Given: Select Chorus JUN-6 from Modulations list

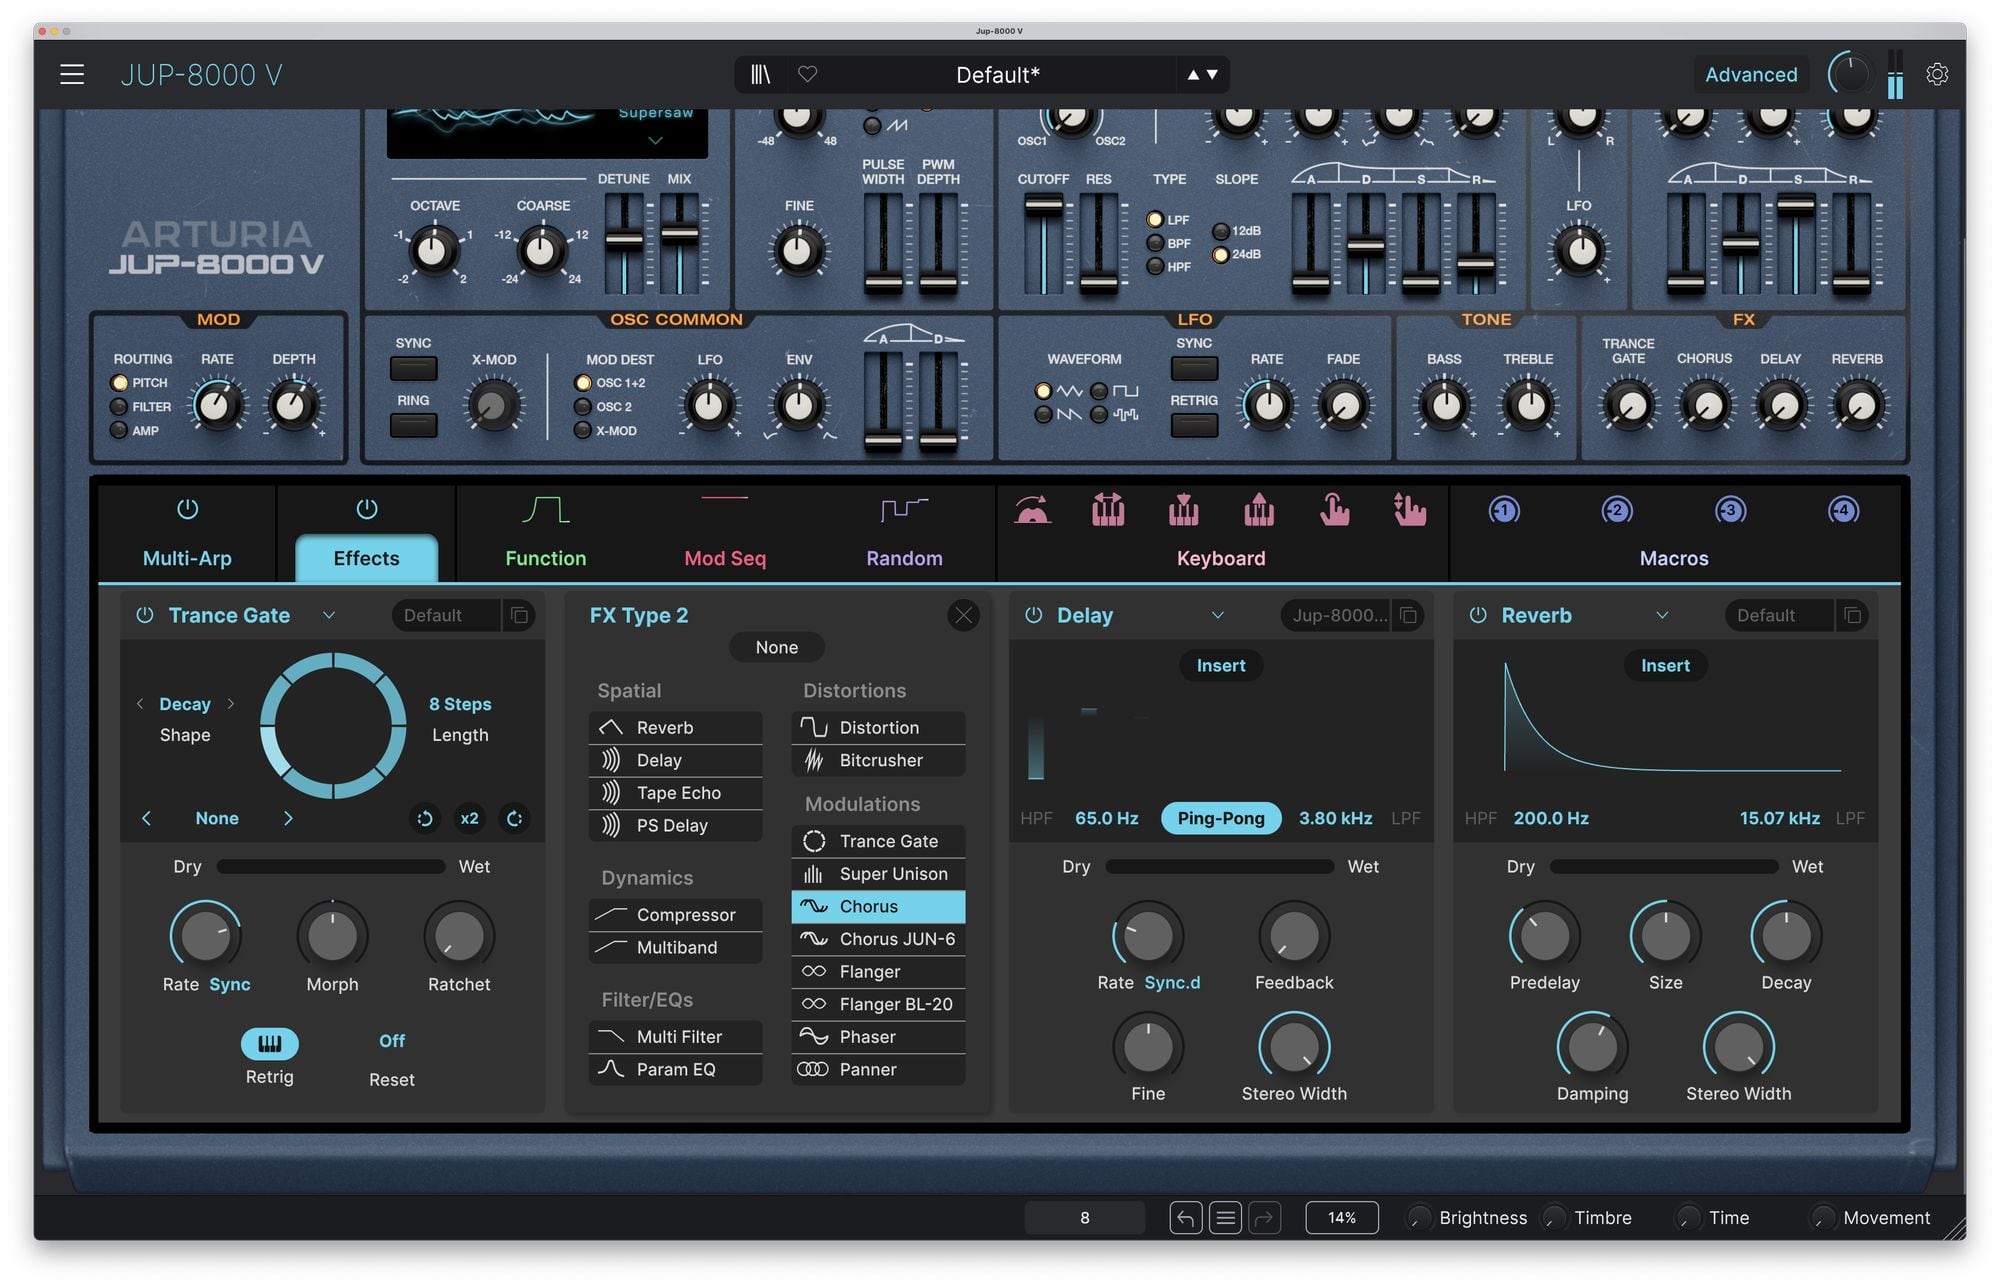Looking at the screenshot, I should [878, 939].
